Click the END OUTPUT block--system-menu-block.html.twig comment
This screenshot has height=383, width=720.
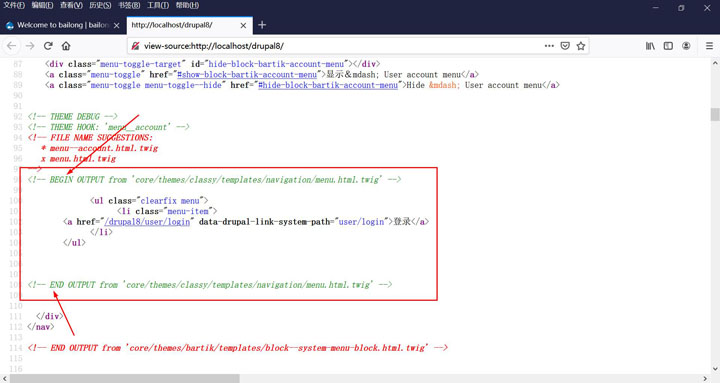(x=238, y=348)
